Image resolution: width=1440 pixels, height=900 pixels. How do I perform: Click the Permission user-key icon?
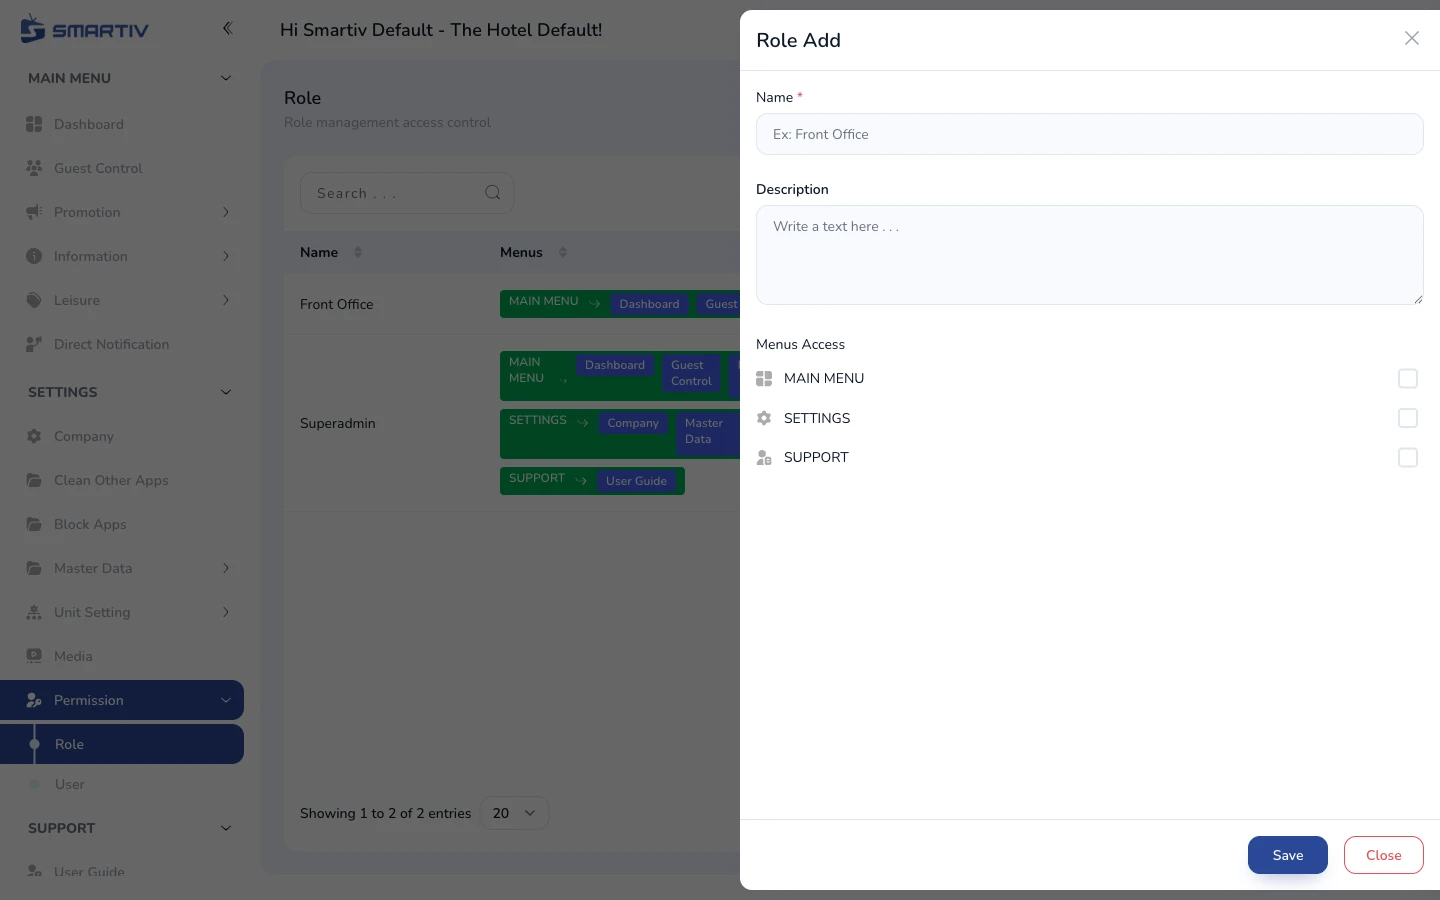[x=34, y=700]
